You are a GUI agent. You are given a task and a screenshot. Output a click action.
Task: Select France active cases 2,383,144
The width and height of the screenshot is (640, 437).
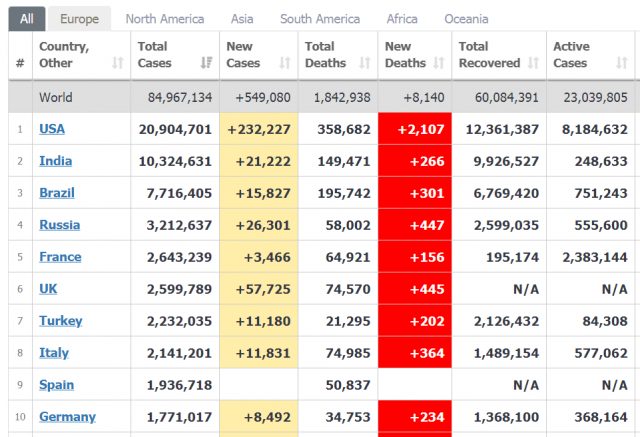[x=595, y=257]
